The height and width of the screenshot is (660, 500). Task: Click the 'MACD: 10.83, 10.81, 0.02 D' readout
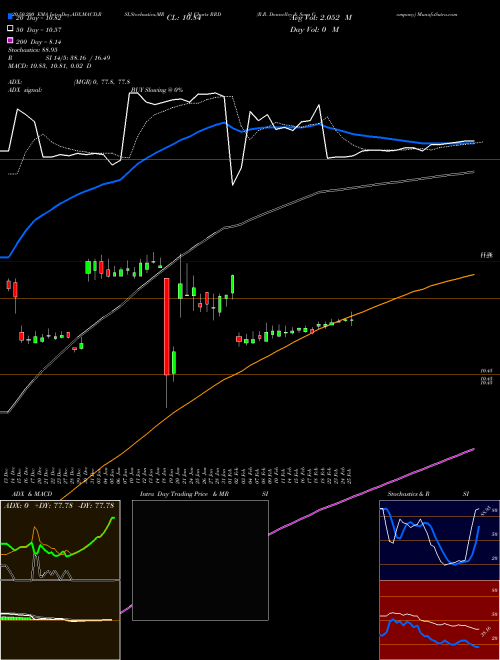(50, 66)
